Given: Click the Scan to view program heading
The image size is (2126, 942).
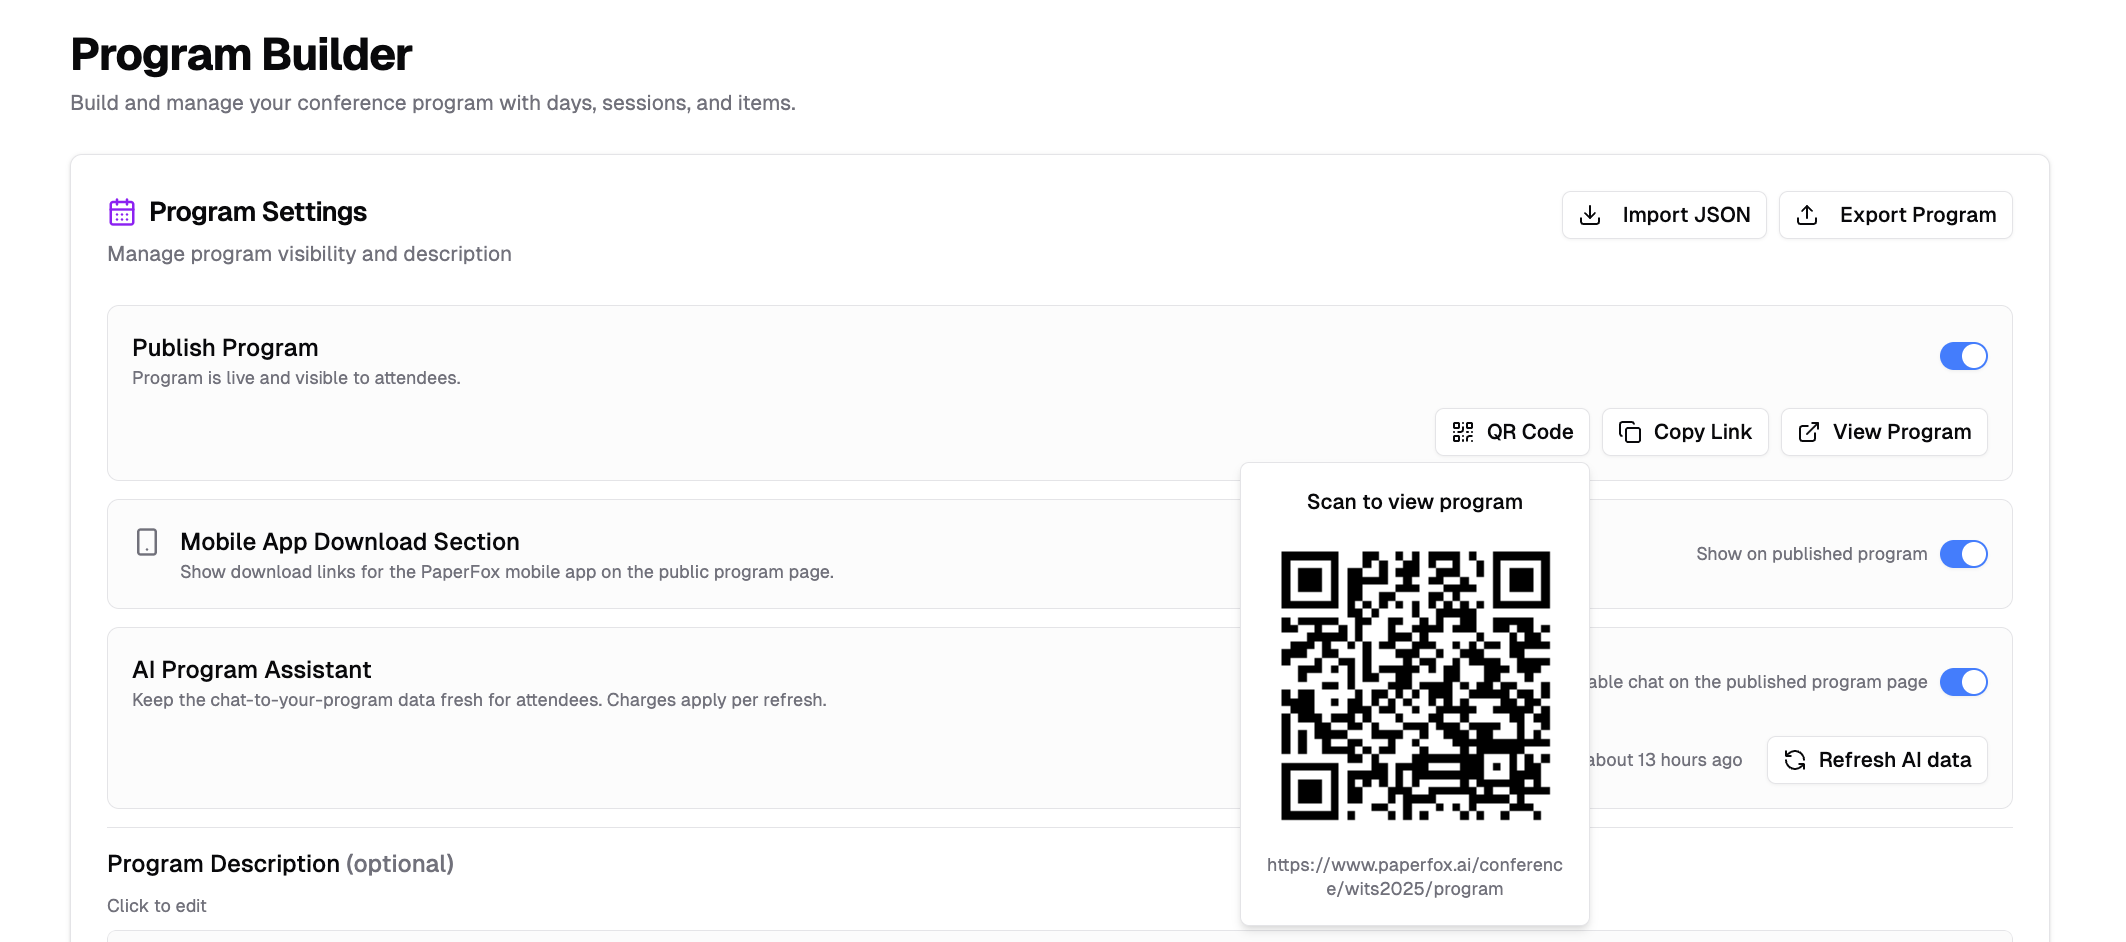Looking at the screenshot, I should (x=1414, y=502).
